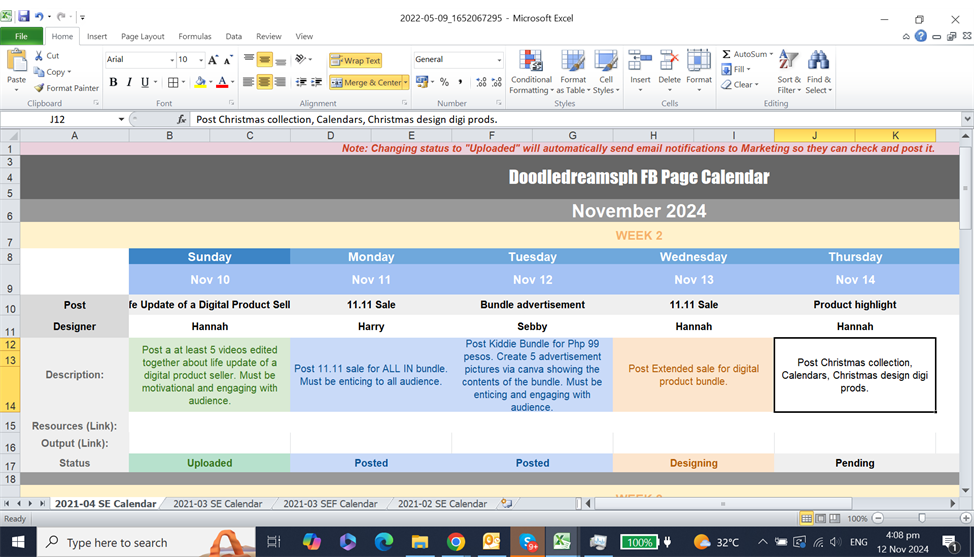Apply comma style formatting
Image resolution: width=974 pixels, height=557 pixels.
click(460, 82)
